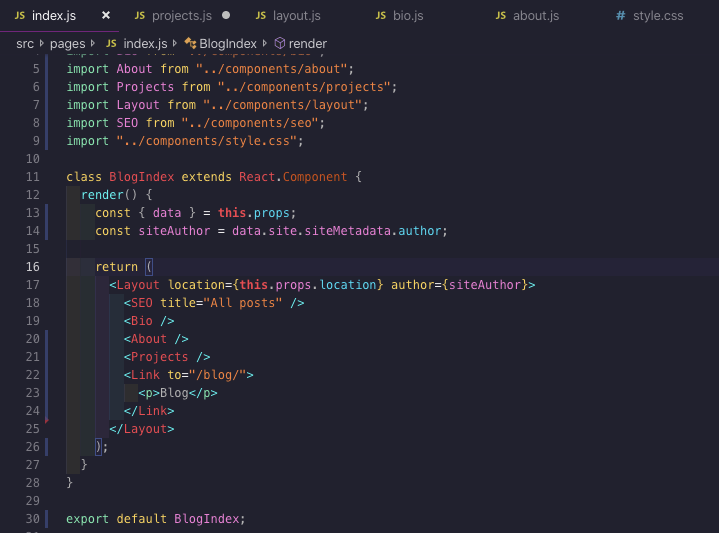
Task: Open the about.js editor tab
Action: 536,16
